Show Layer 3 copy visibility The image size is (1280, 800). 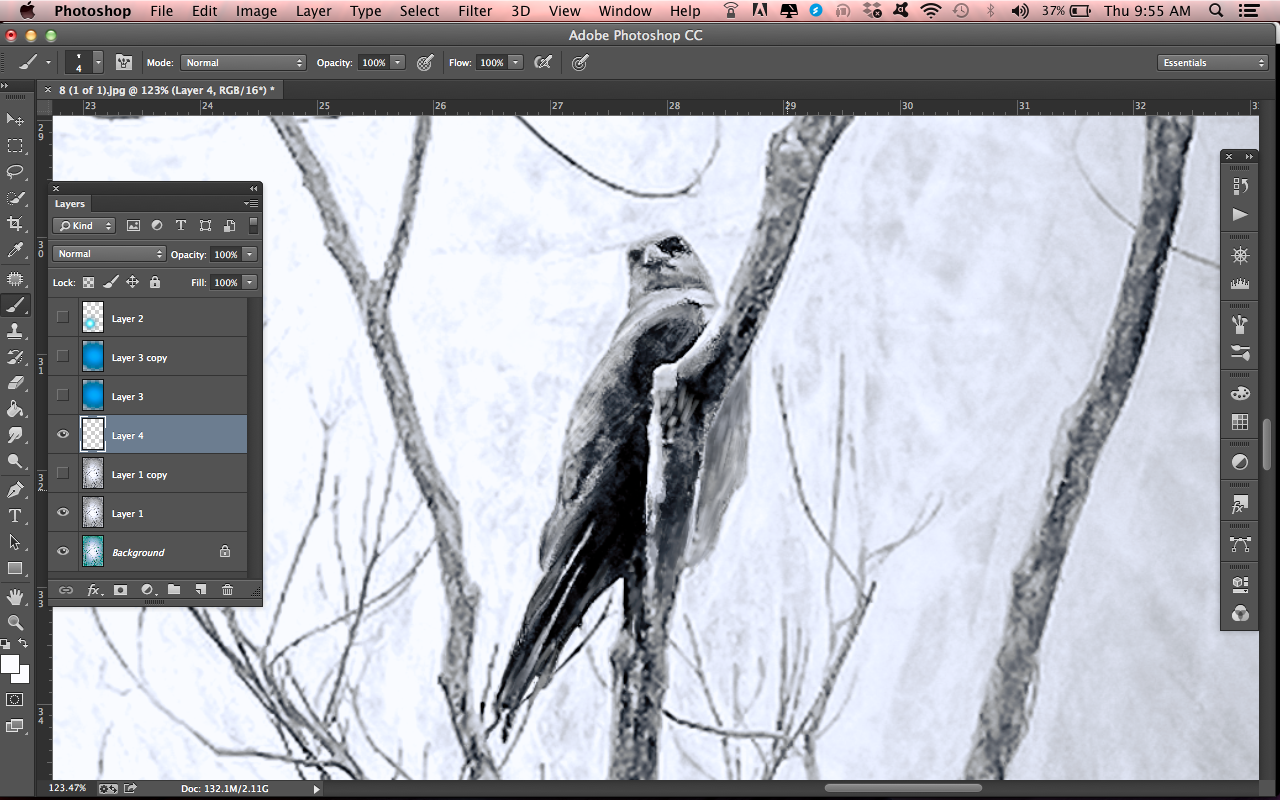63,357
